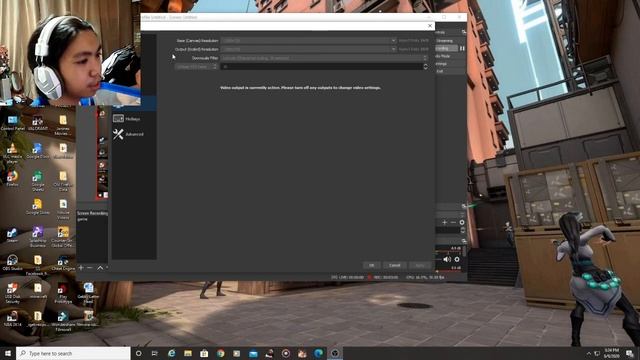Click OBS Studio taskbar icon
This screenshot has height=360, width=640.
[335, 353]
